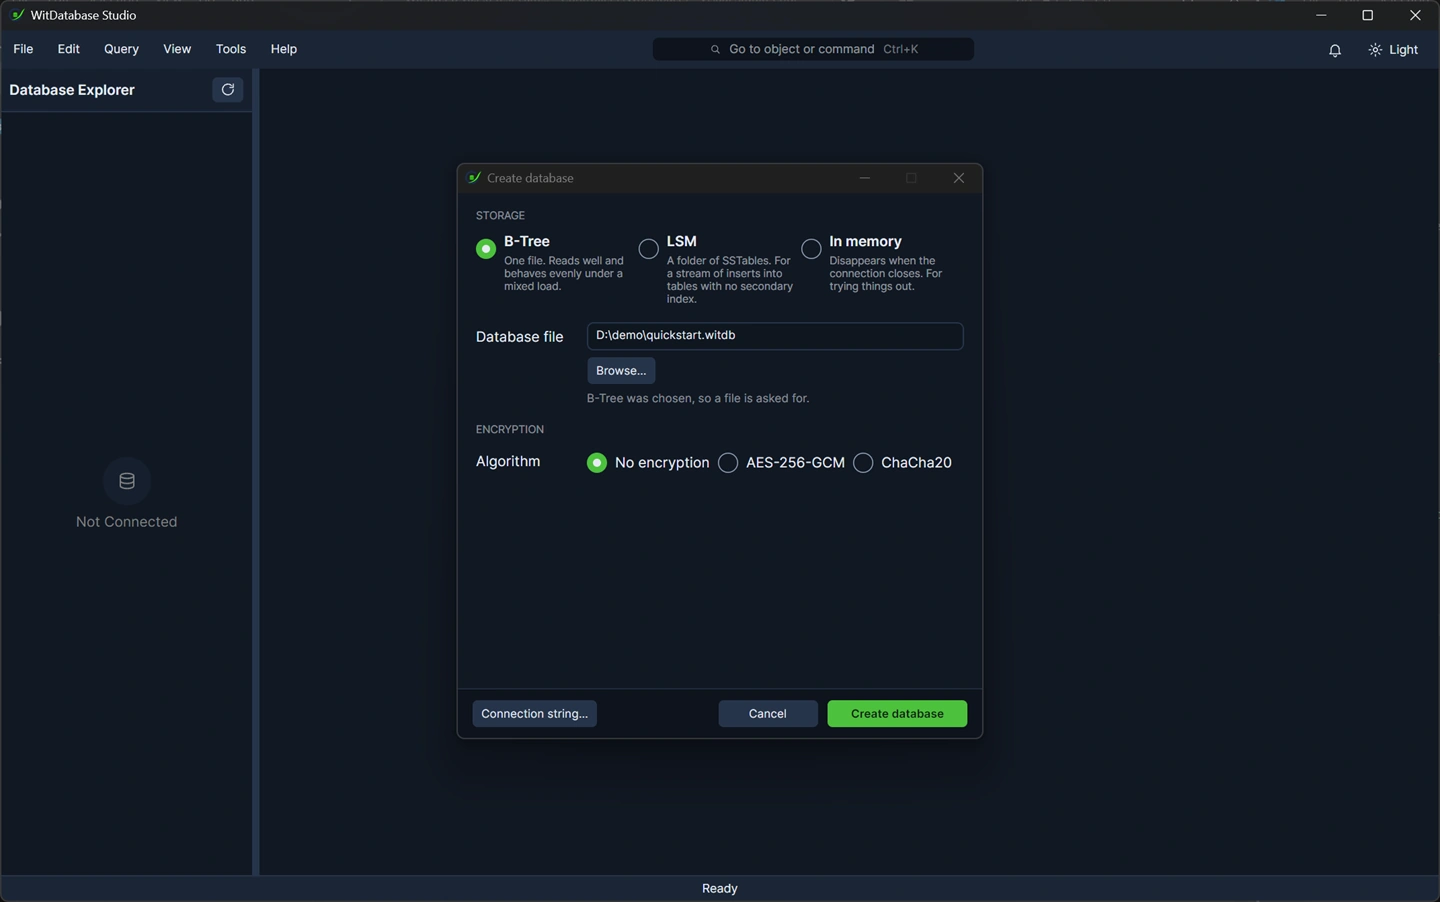
Task: Cancel database creation
Action: tap(768, 714)
